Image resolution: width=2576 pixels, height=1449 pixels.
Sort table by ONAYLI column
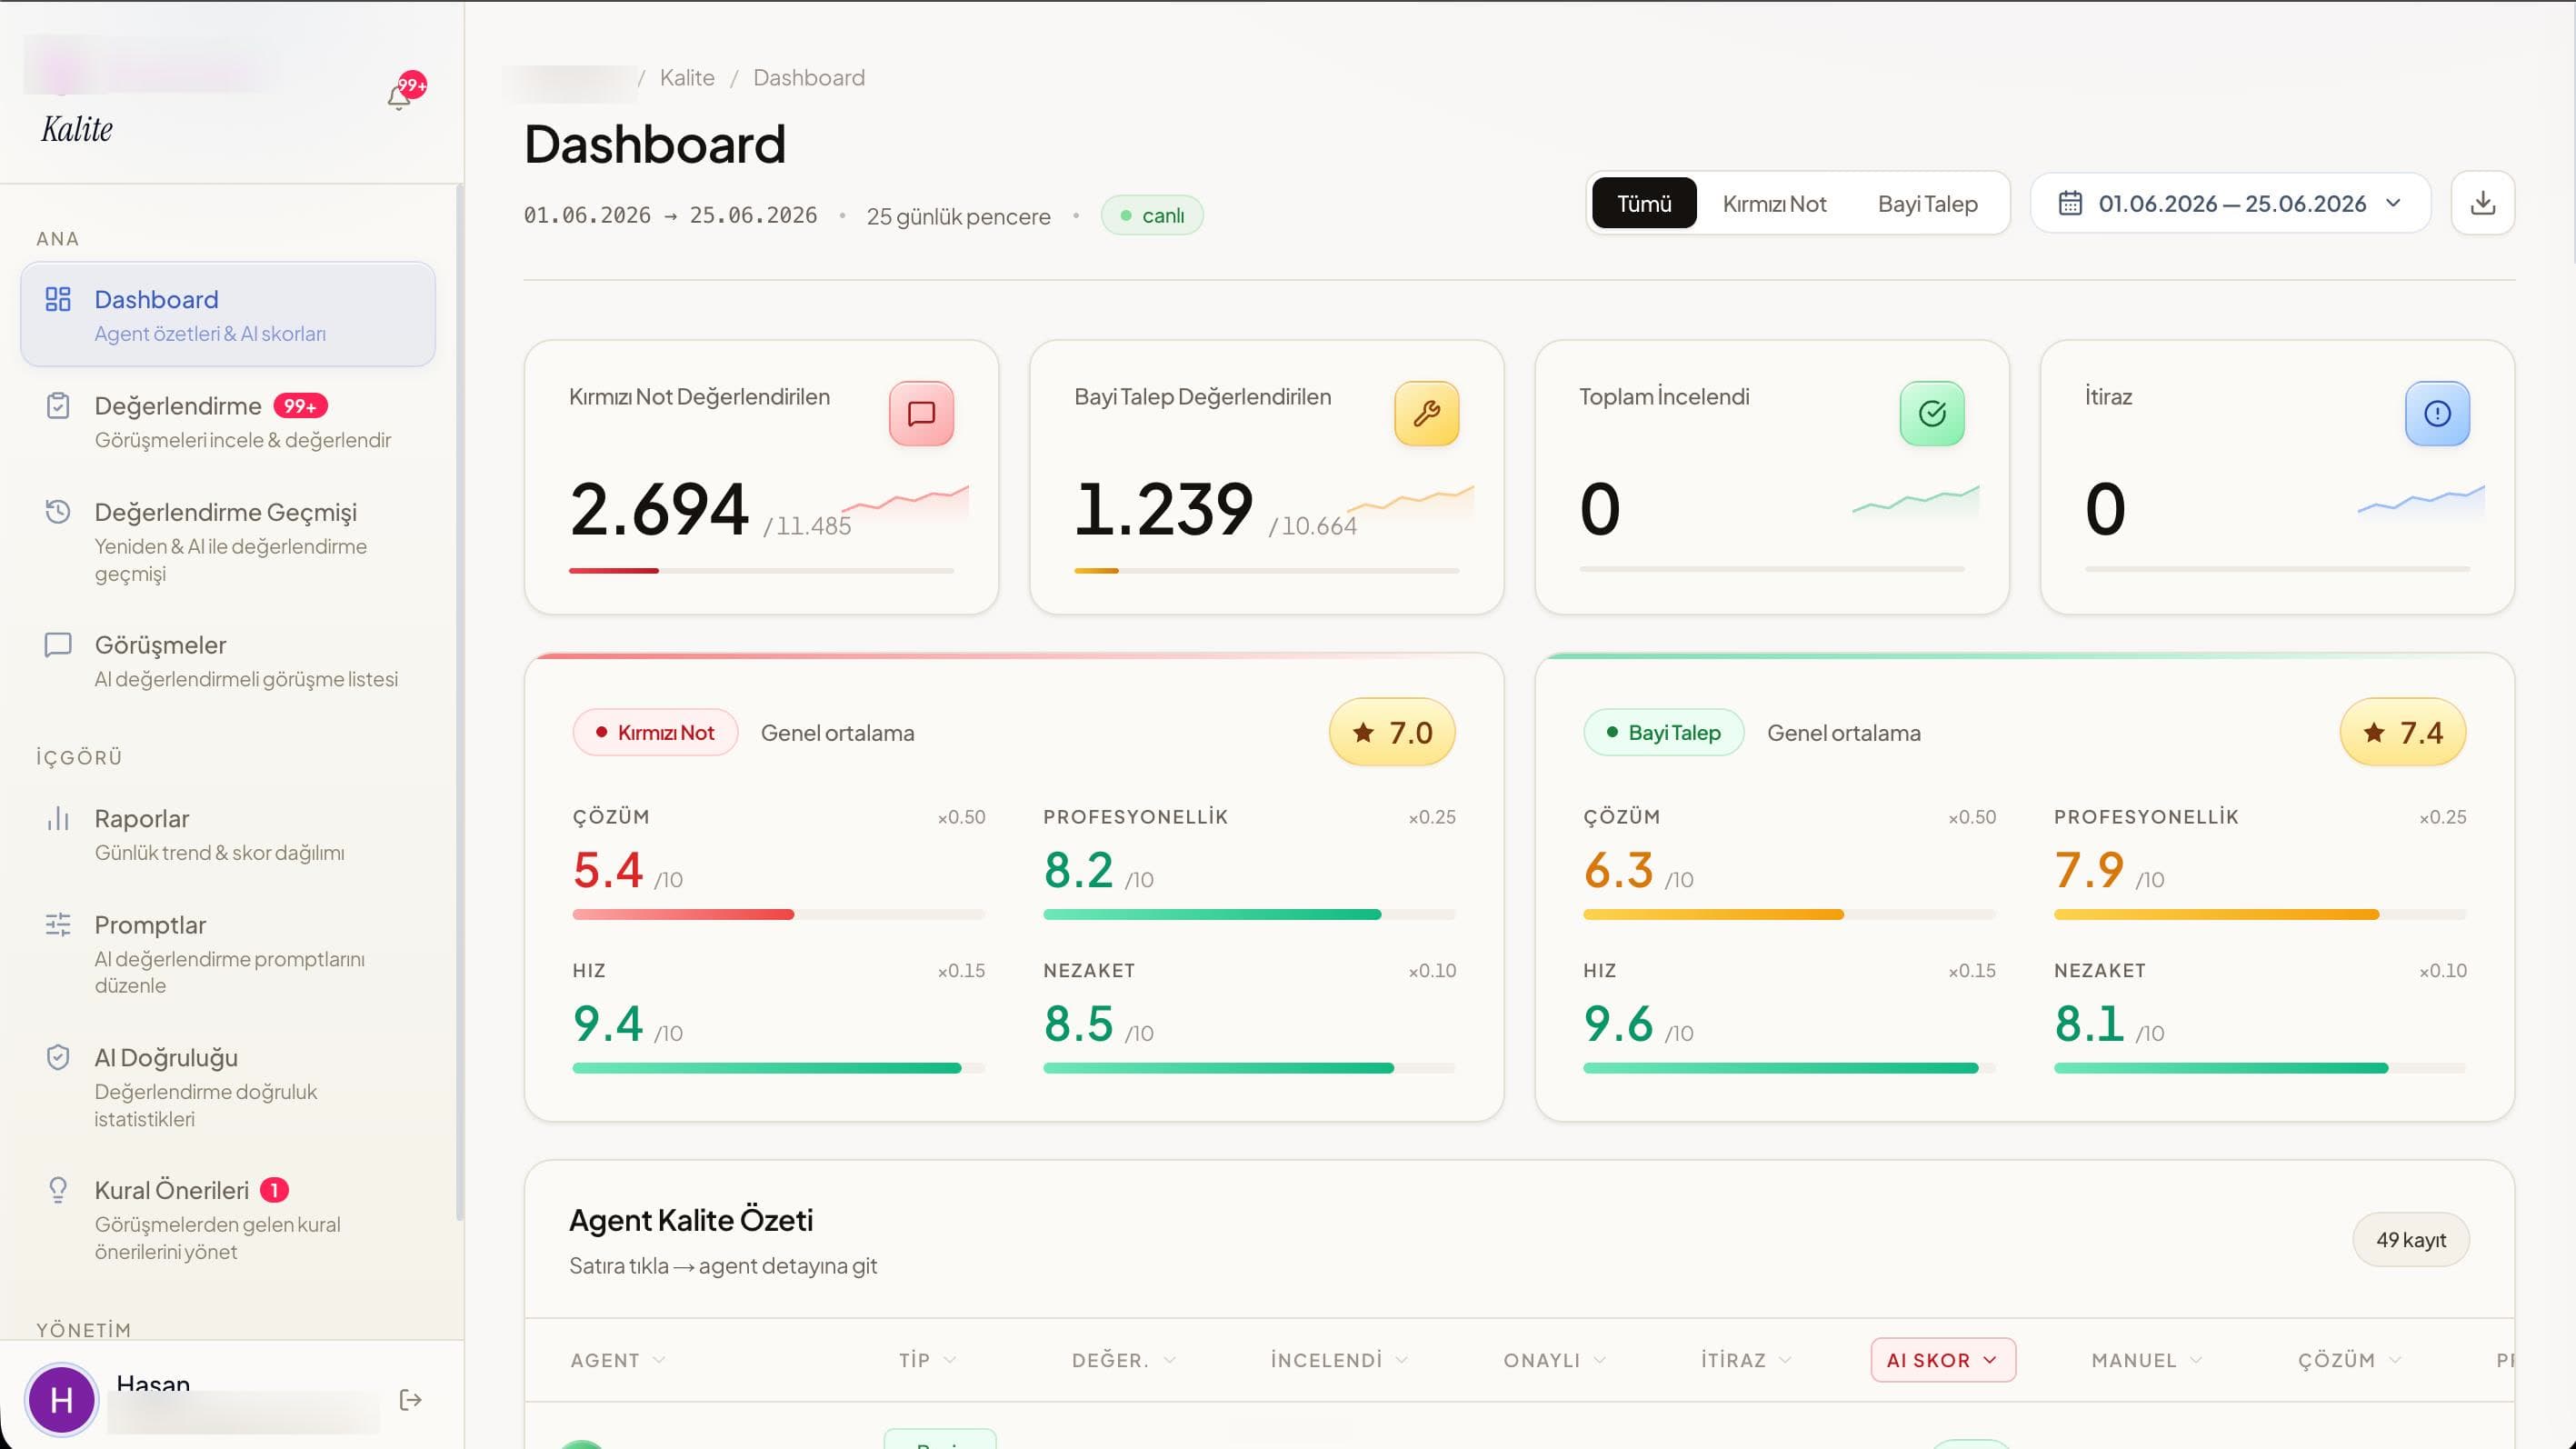pyautogui.click(x=1555, y=1361)
